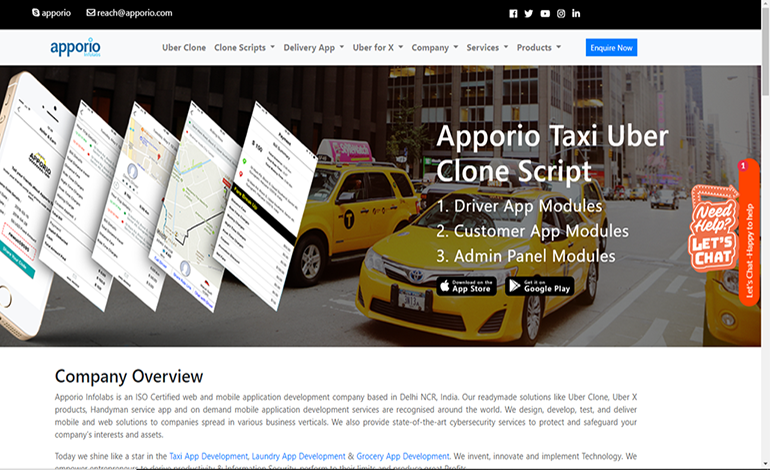Open the Need Help Let's Chat sticker
The image size is (770, 470).
714,228
